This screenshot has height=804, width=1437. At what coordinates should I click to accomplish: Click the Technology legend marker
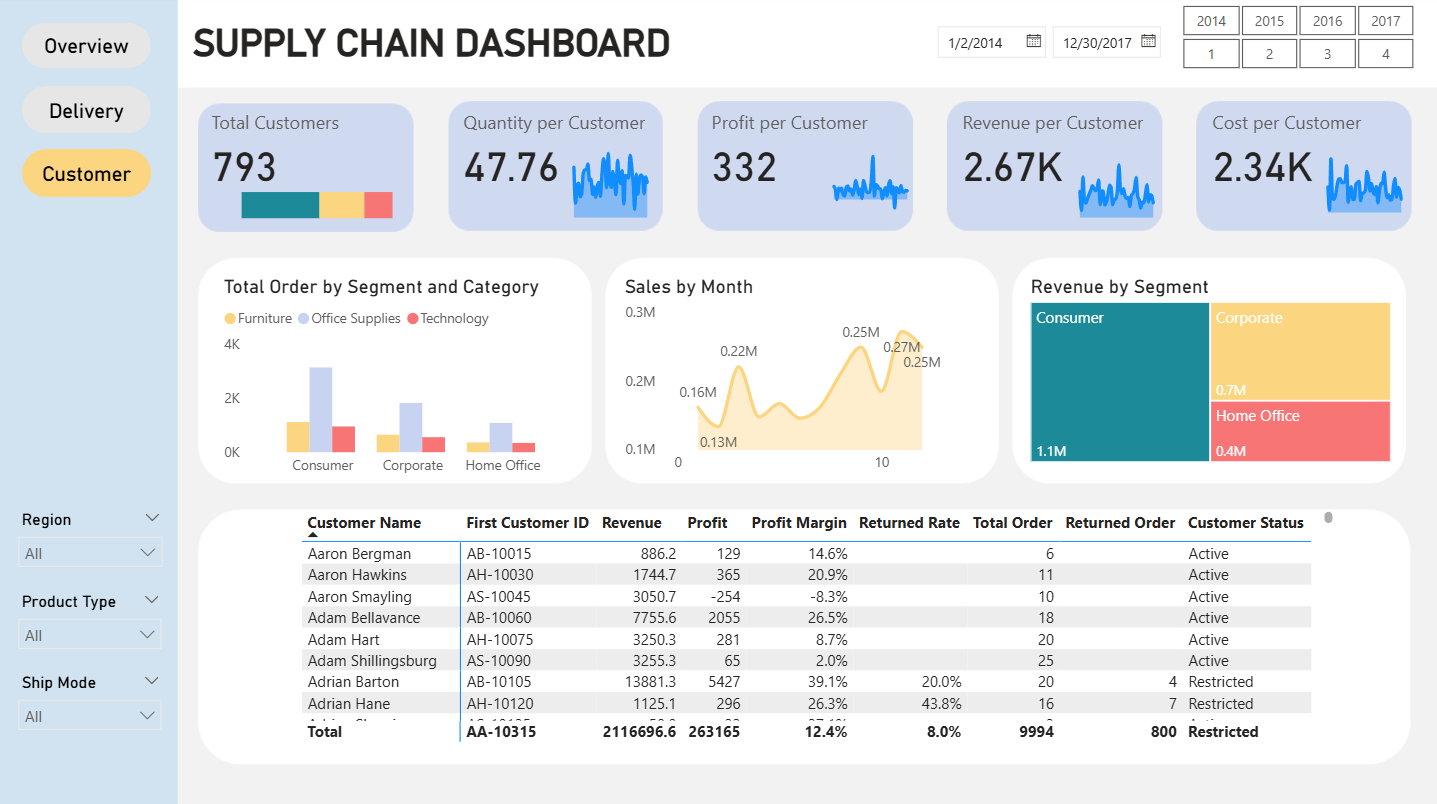(x=412, y=319)
